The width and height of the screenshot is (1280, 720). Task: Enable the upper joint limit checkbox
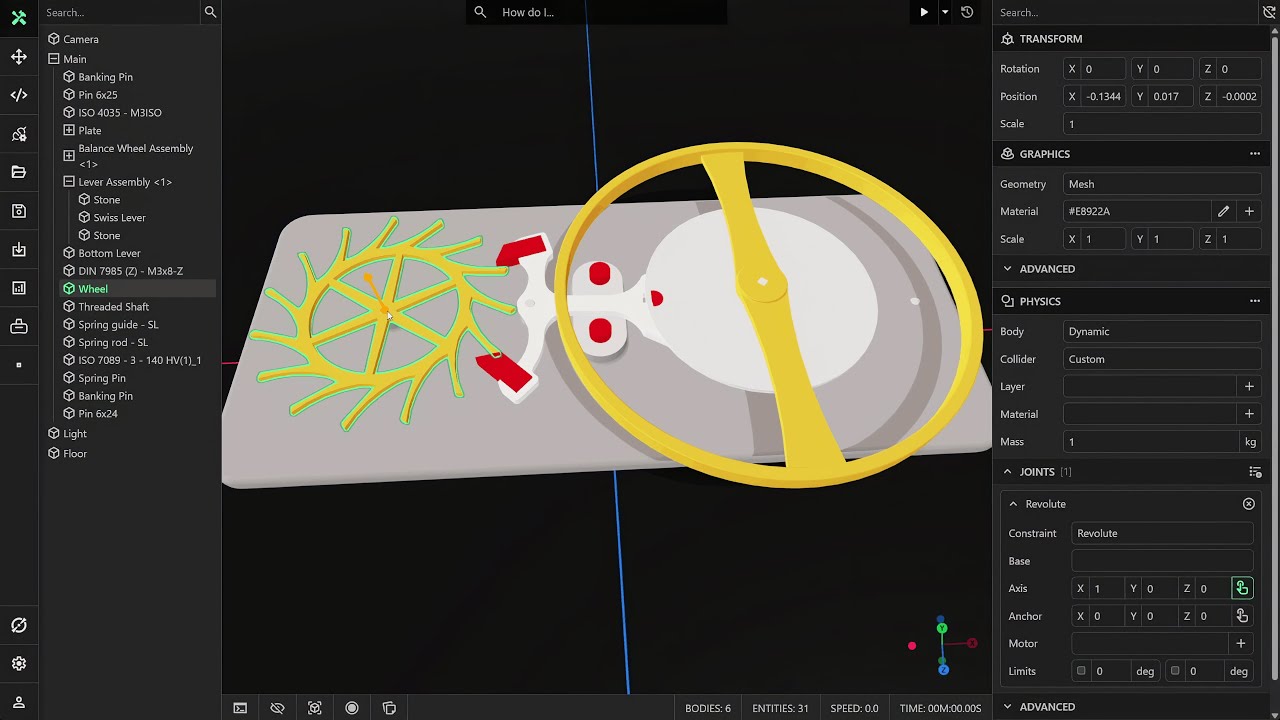1175,671
